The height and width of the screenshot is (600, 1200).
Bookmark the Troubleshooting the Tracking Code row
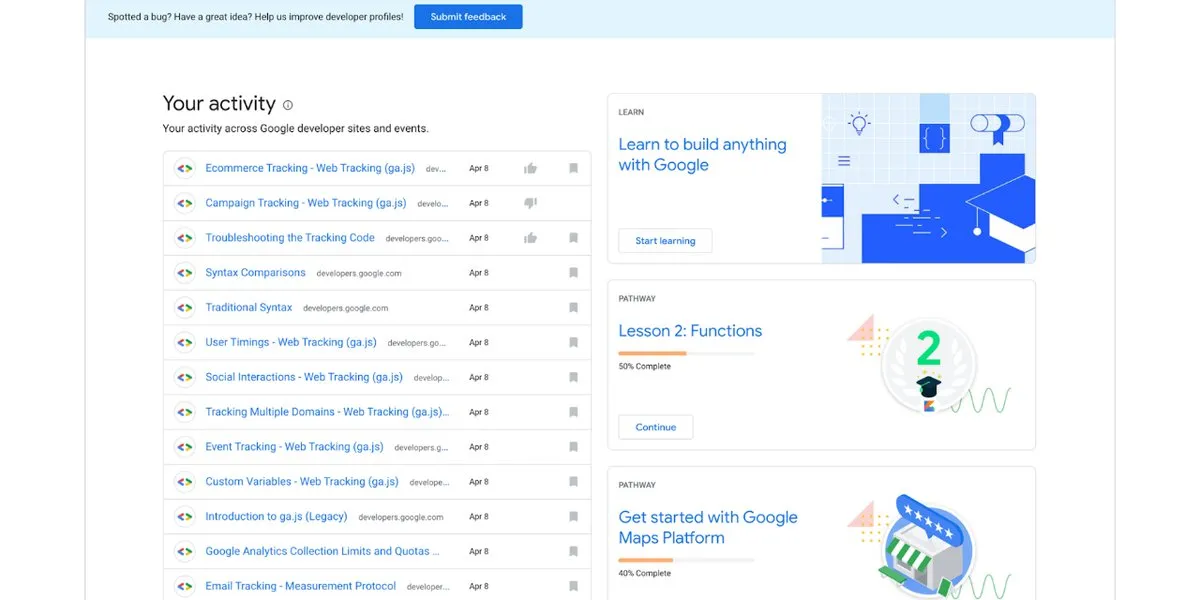coord(574,238)
